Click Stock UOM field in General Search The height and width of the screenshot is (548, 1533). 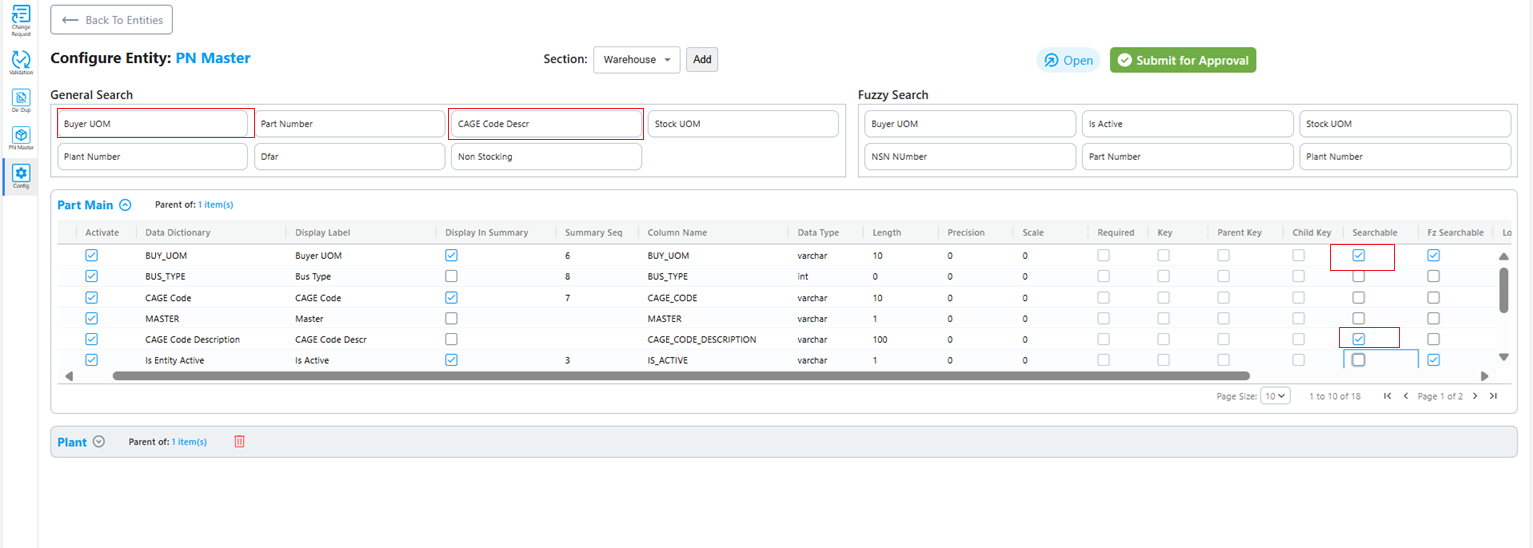(x=743, y=124)
